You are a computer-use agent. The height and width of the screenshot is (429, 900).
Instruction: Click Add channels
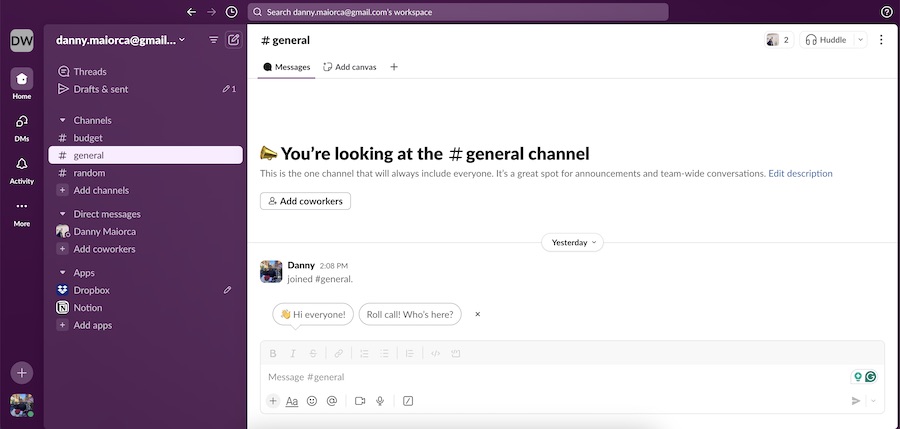(145, 190)
